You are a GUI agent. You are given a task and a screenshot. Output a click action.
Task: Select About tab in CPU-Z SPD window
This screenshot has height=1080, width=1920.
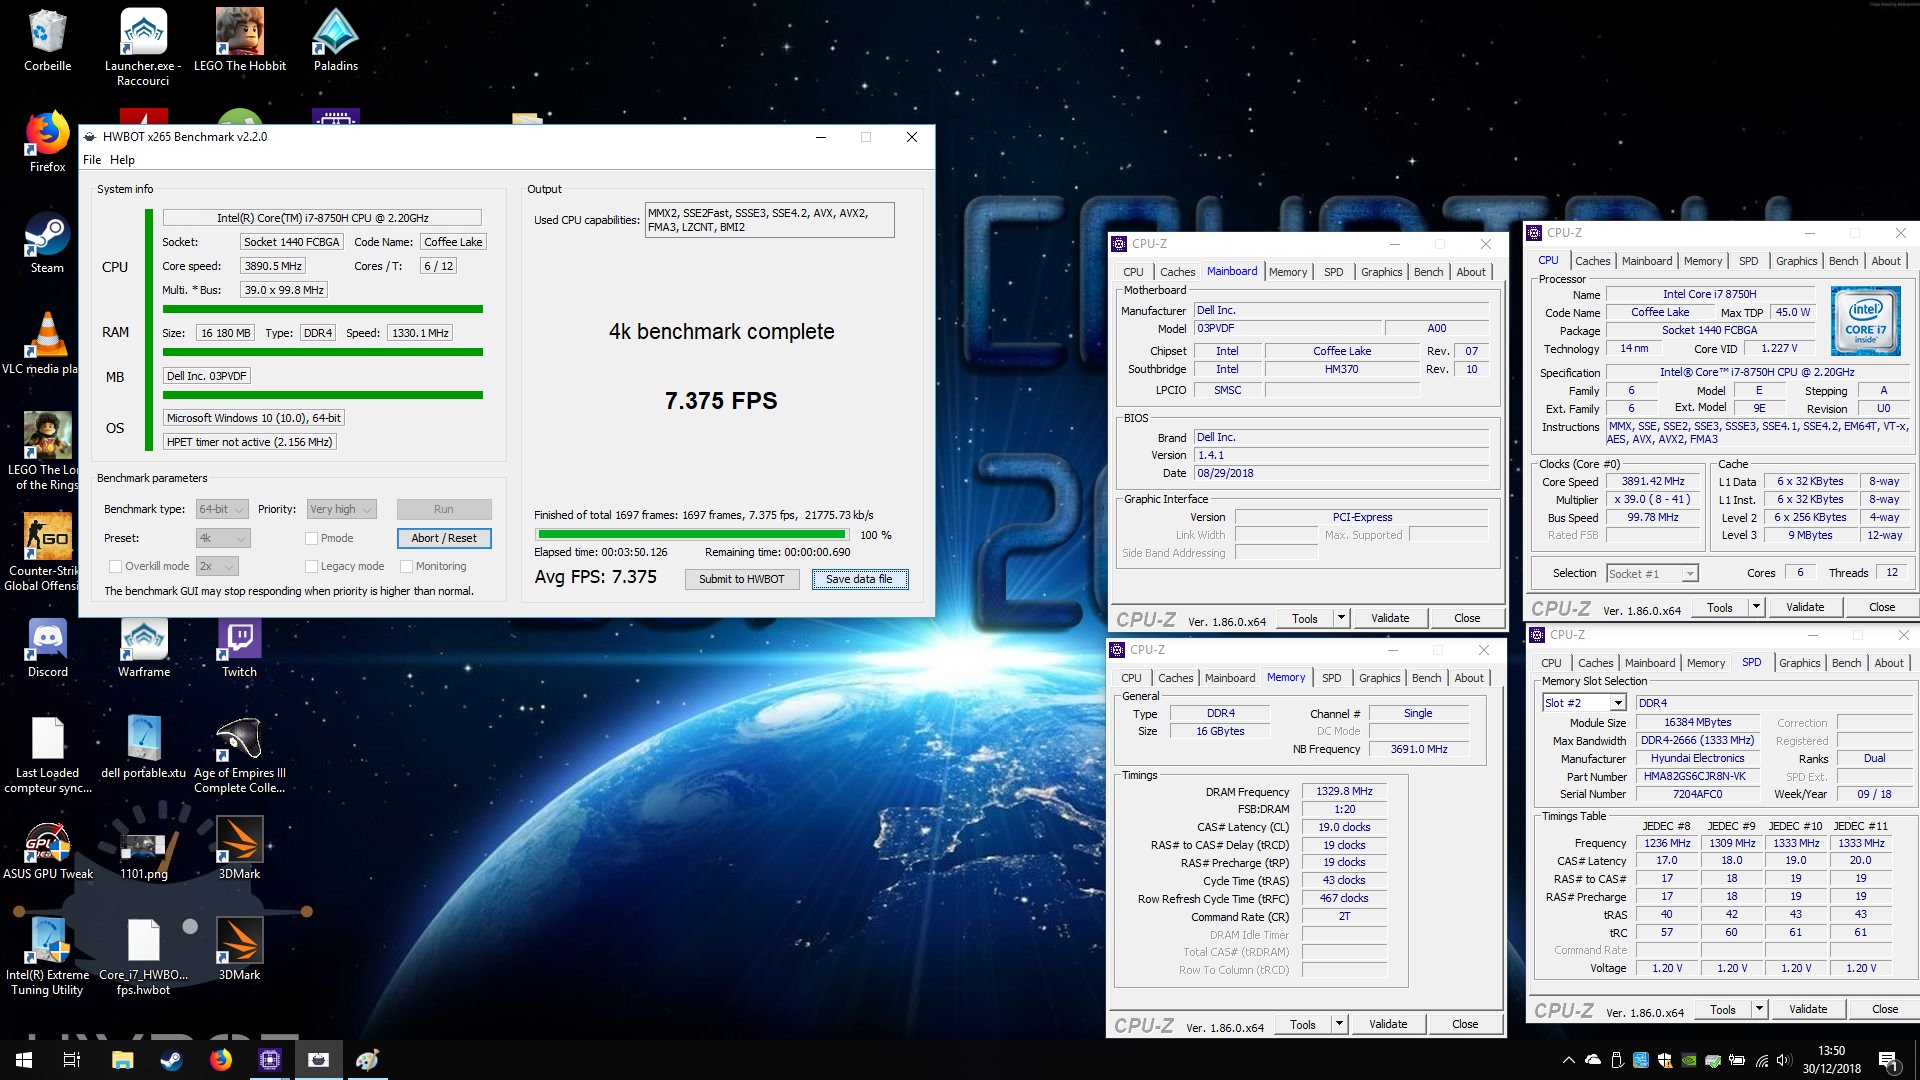(x=1888, y=663)
